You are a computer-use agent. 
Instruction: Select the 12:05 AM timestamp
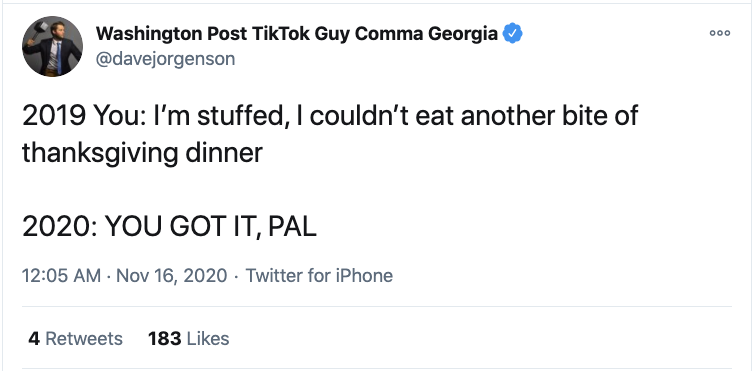[x=62, y=276]
